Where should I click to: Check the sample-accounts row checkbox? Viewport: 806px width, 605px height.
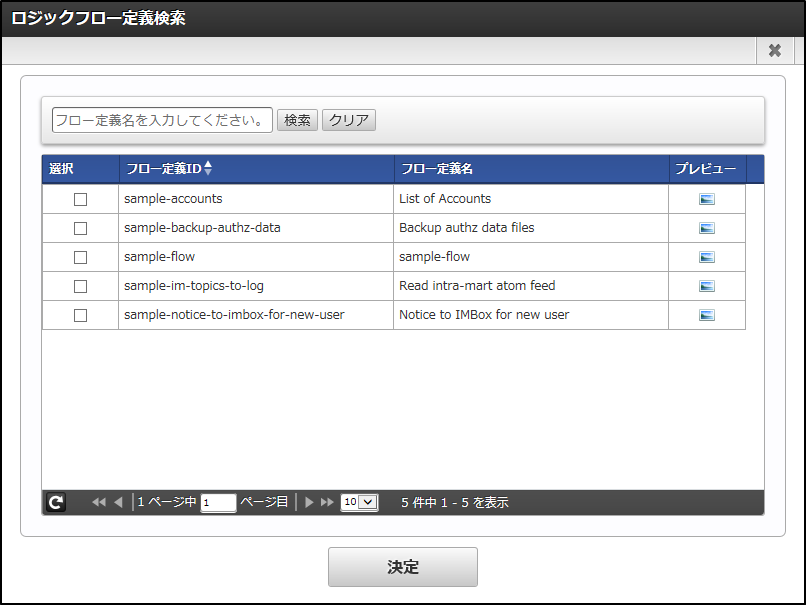[80, 199]
